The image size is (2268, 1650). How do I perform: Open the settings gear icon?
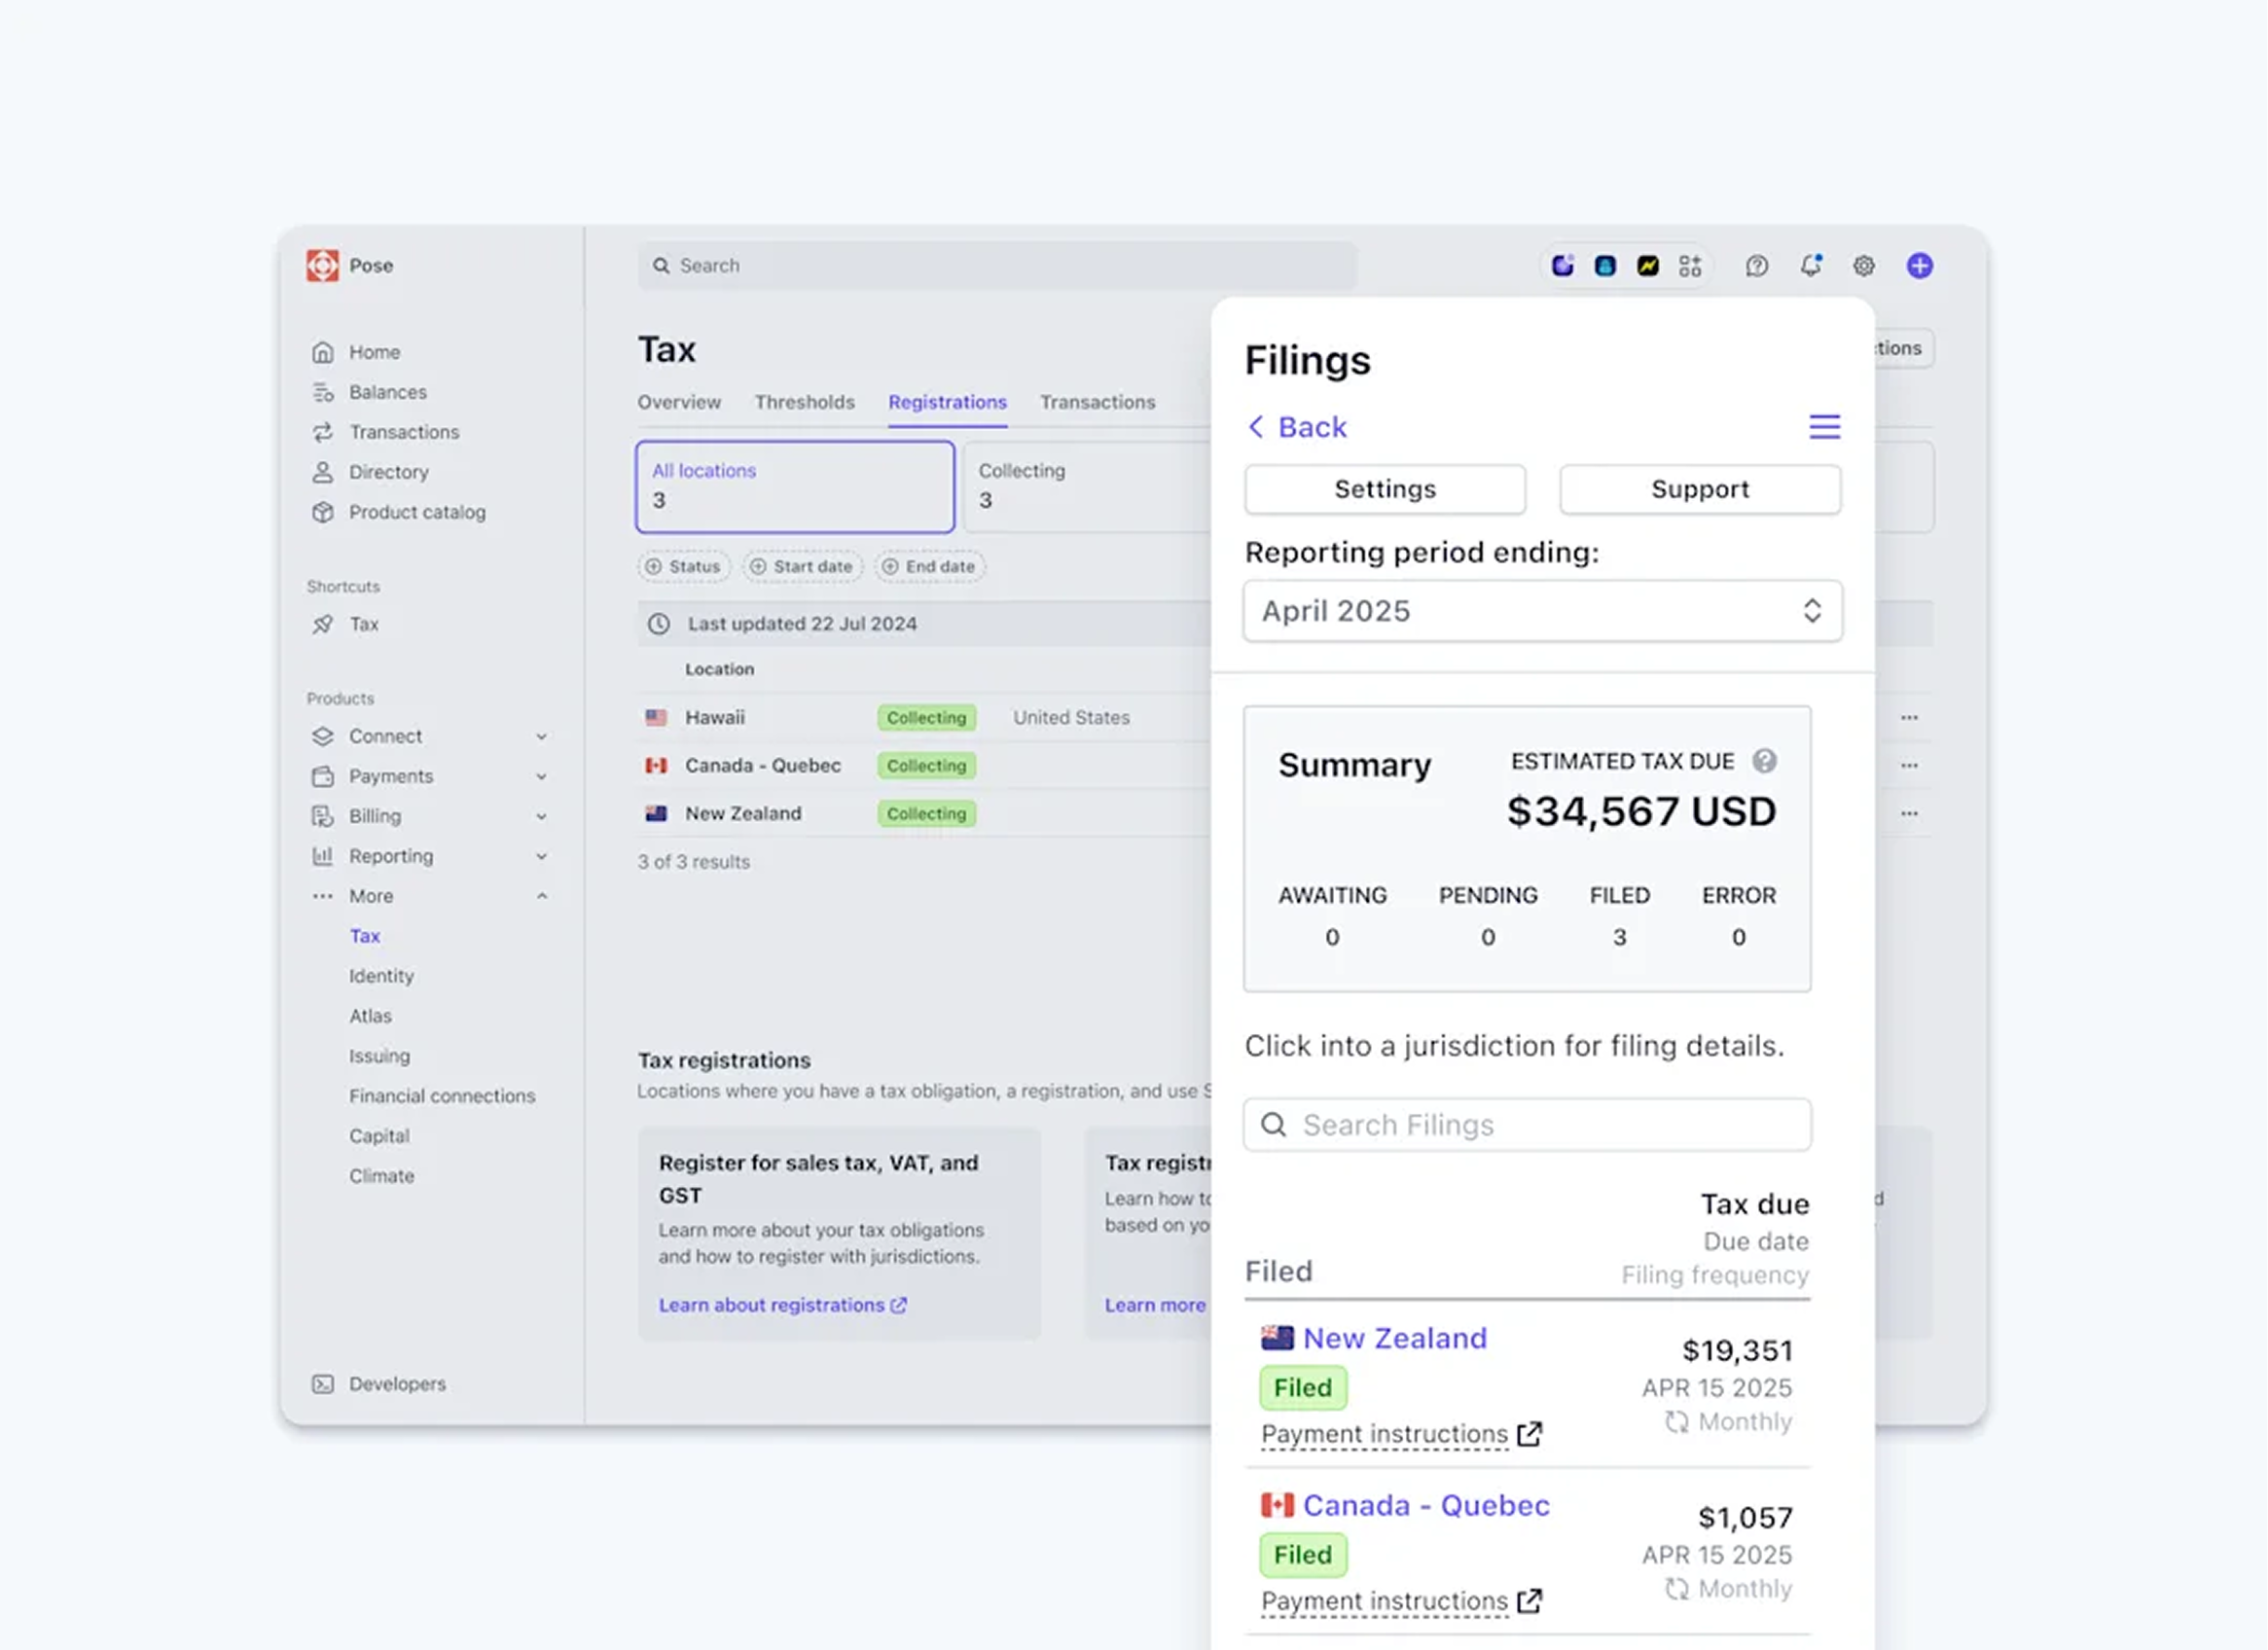point(1863,265)
